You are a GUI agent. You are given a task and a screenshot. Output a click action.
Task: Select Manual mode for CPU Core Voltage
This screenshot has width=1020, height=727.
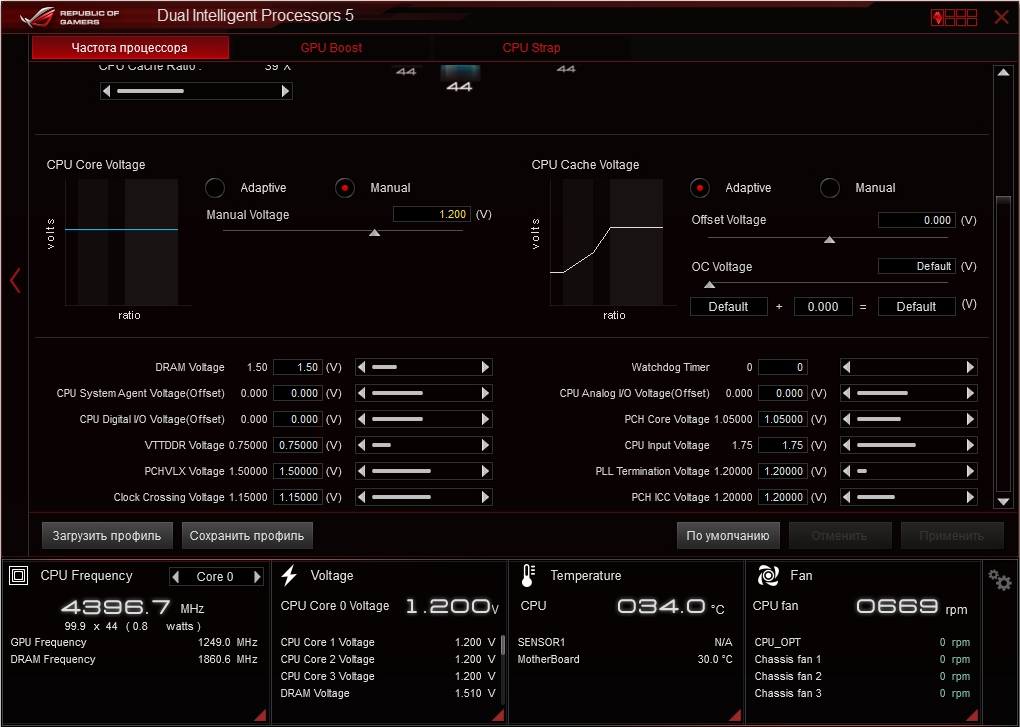tap(345, 188)
